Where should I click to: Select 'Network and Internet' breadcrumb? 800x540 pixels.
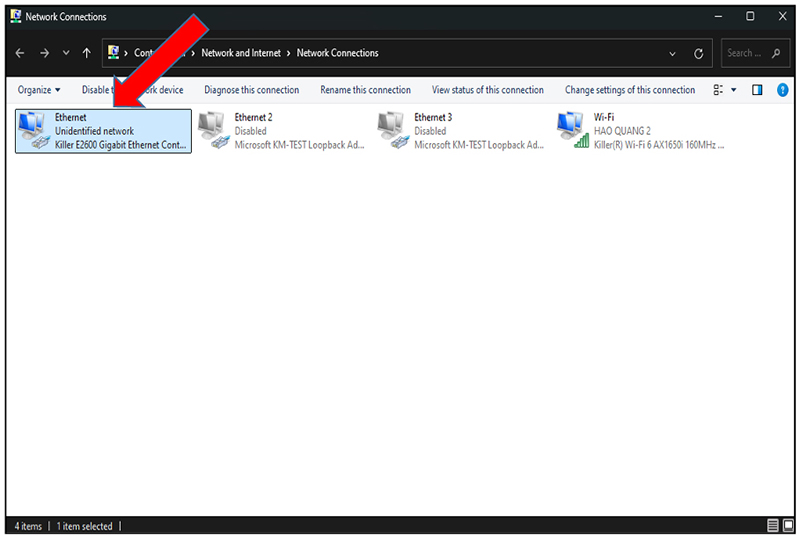[241, 53]
